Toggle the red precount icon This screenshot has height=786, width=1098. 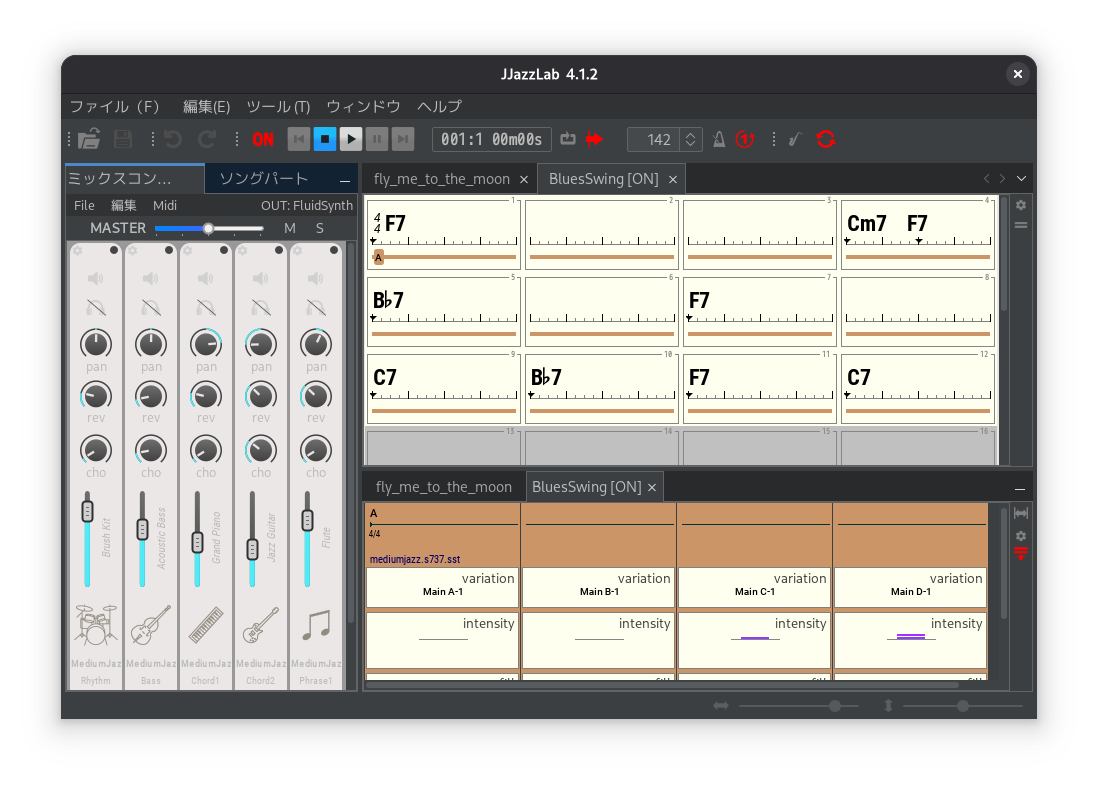pos(744,139)
